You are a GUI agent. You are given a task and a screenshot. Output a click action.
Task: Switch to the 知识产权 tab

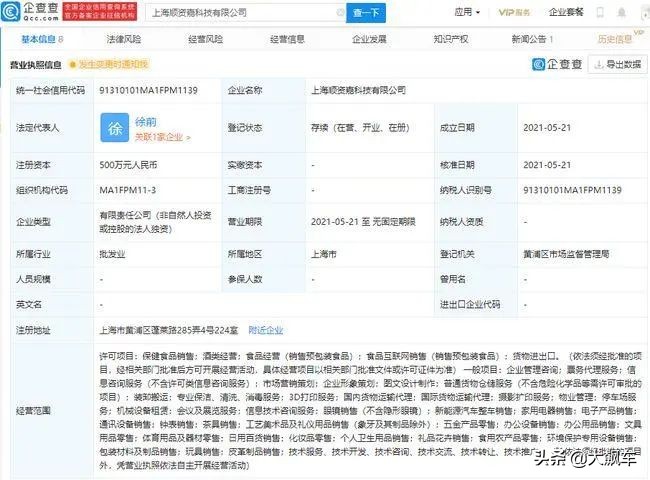coord(451,39)
